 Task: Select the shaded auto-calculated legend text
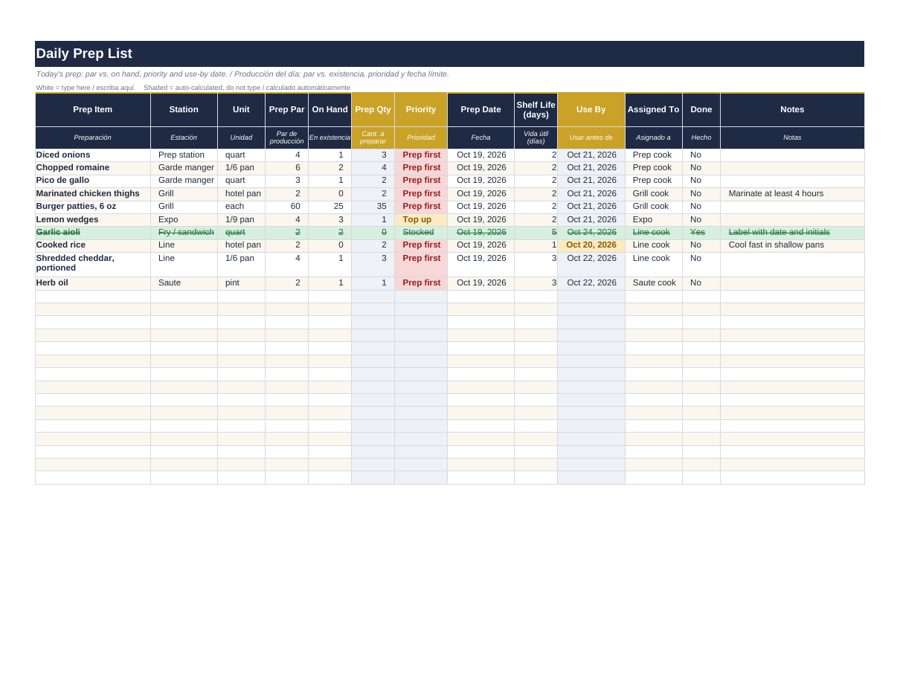[247, 88]
